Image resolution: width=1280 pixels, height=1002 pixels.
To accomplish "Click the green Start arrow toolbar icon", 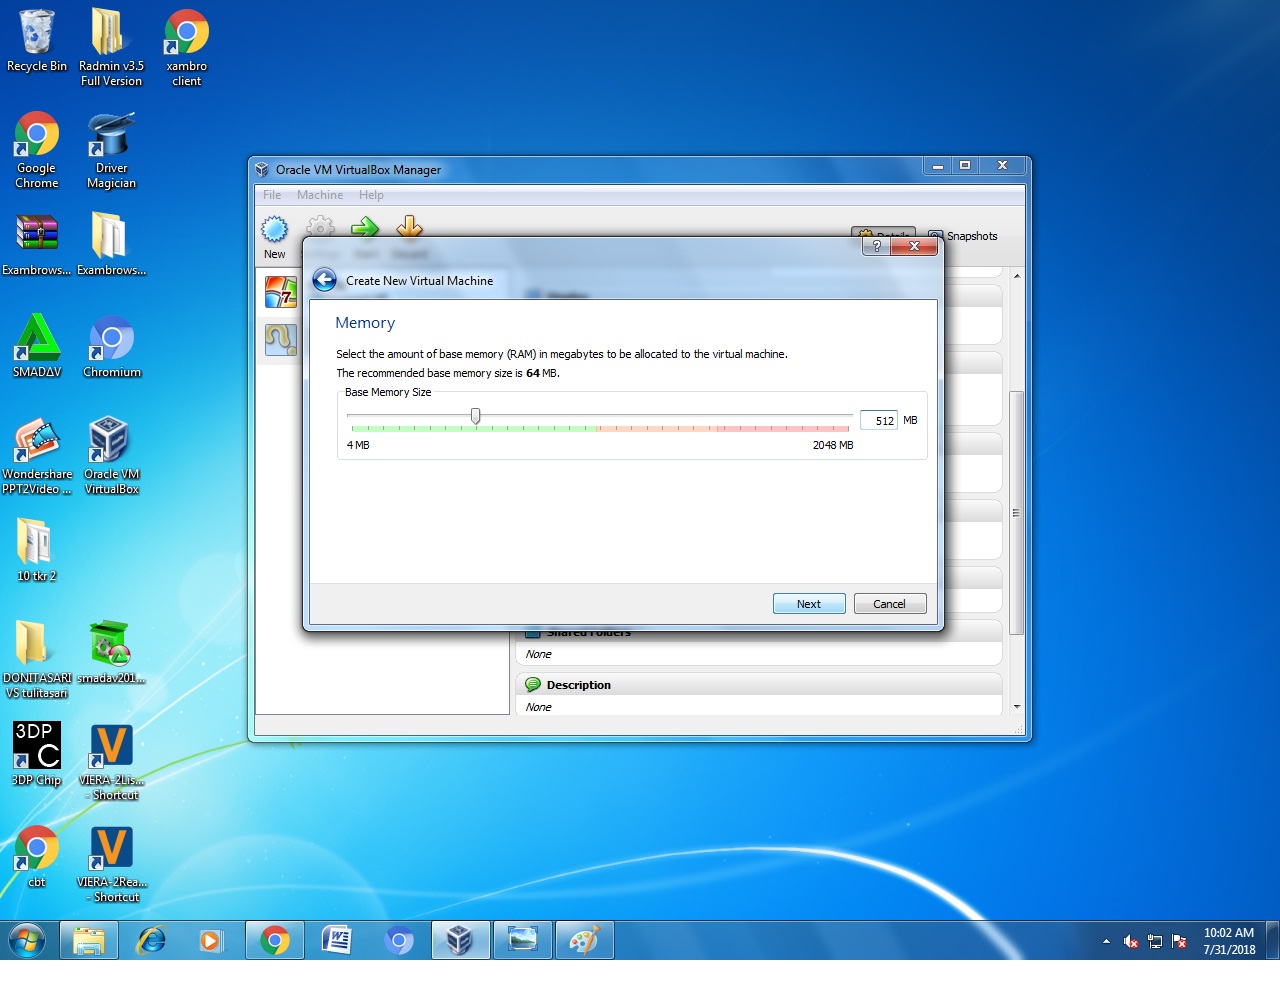I will click(365, 227).
